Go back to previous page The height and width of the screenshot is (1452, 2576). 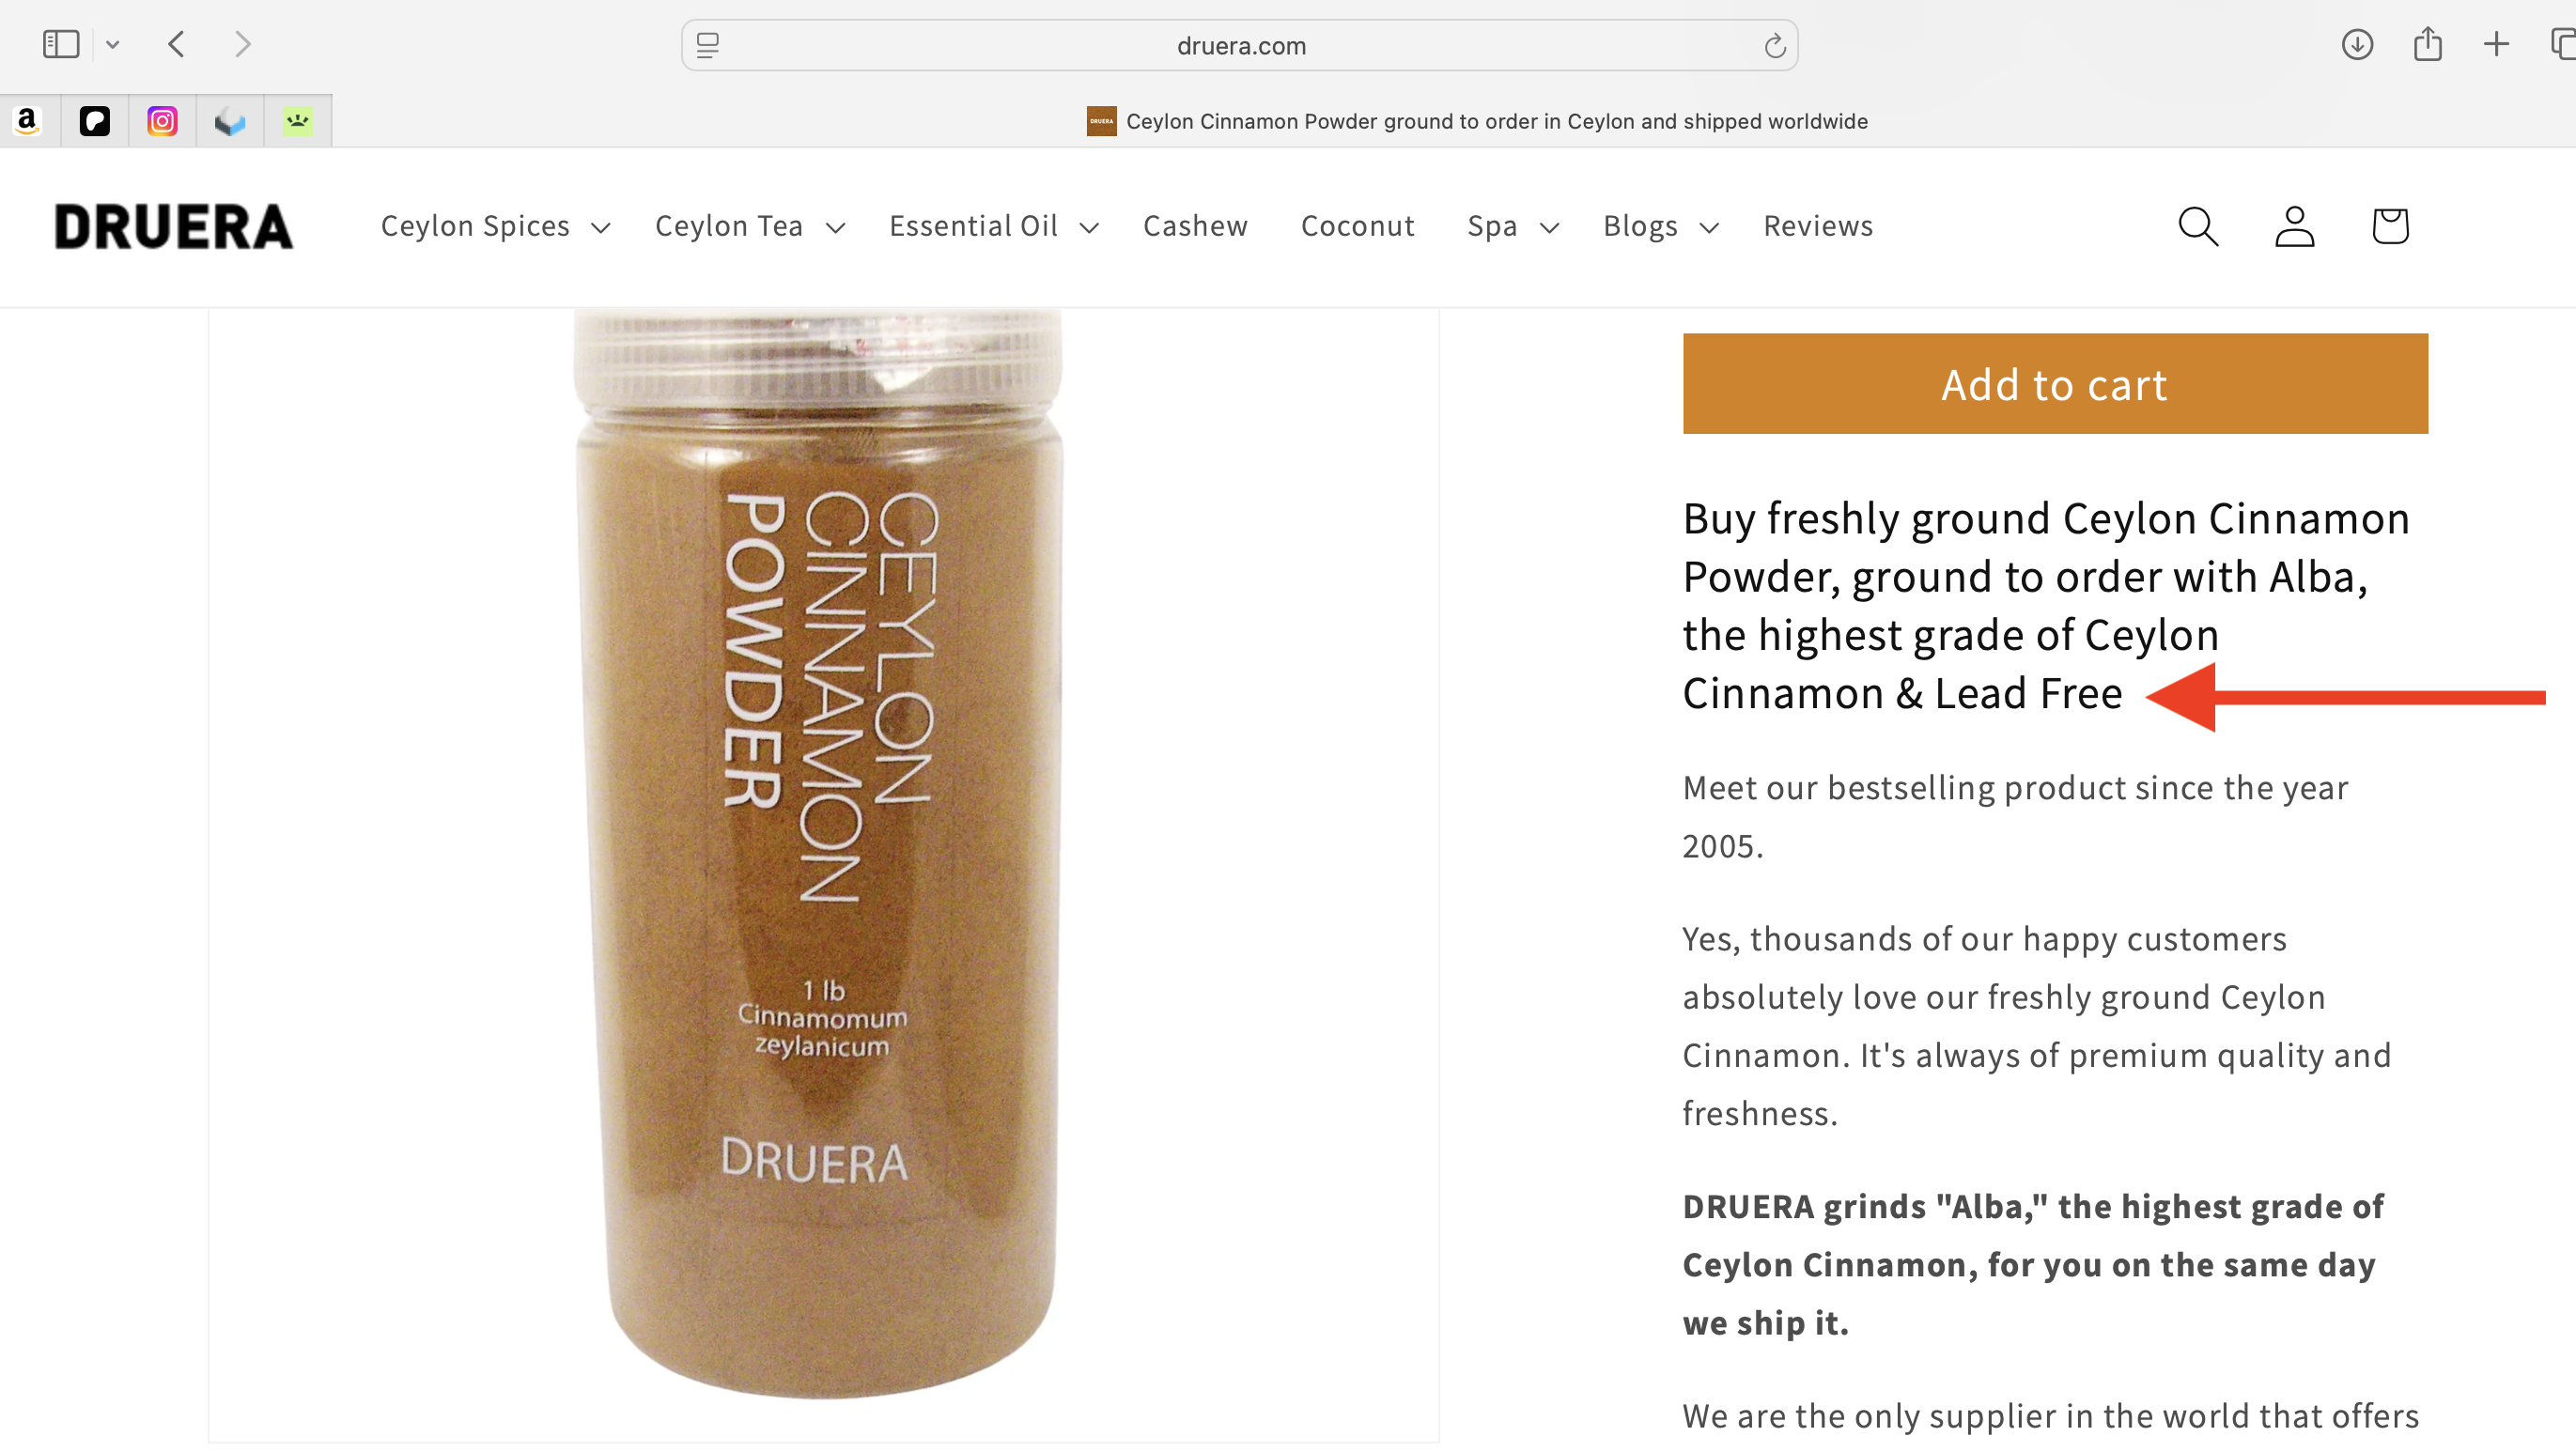177,44
